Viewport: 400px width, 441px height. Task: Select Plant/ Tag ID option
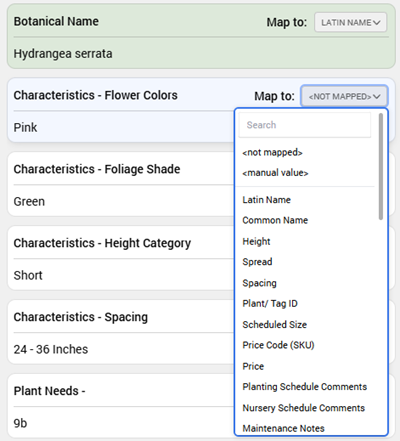[x=270, y=304]
